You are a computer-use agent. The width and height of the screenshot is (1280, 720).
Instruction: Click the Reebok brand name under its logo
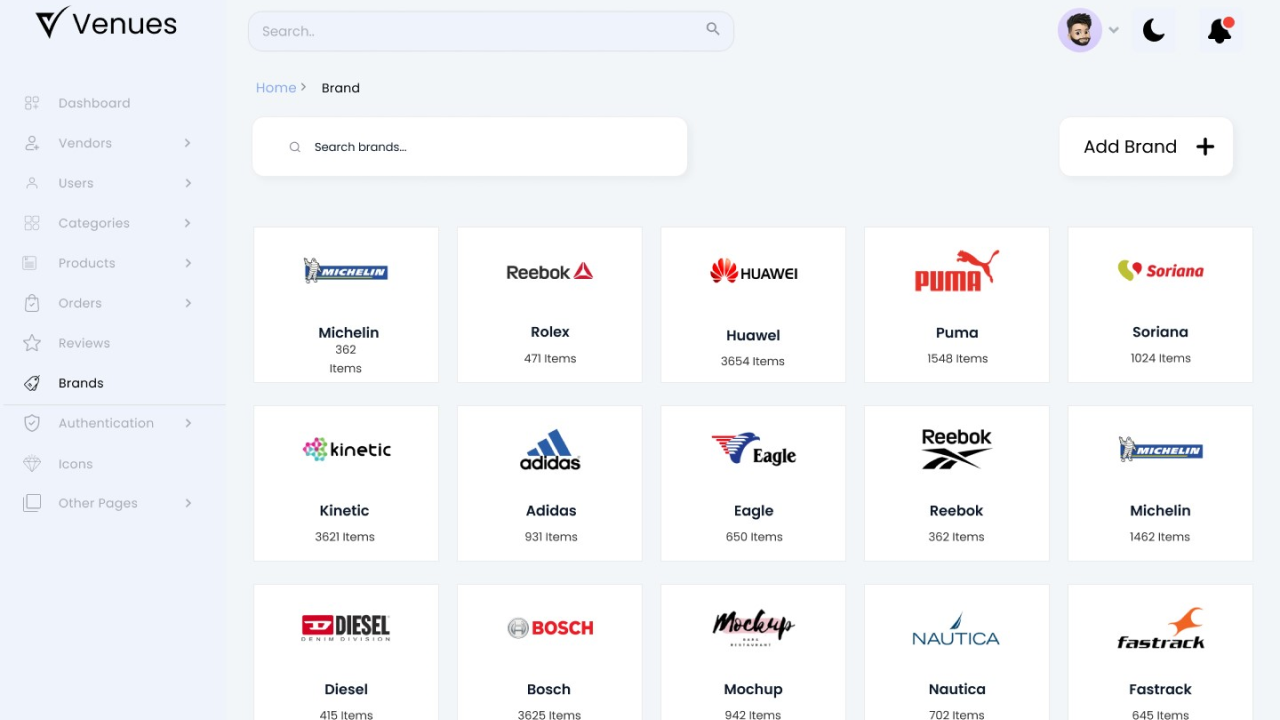click(x=956, y=511)
